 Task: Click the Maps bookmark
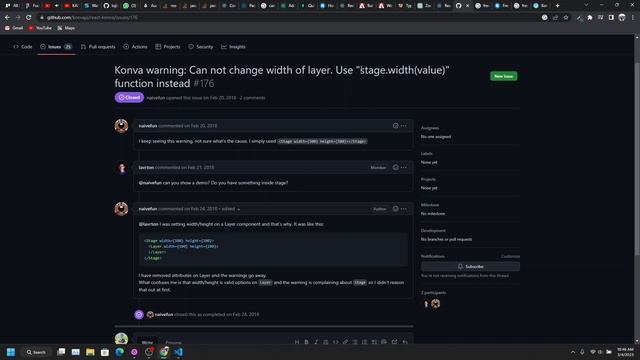(66, 28)
